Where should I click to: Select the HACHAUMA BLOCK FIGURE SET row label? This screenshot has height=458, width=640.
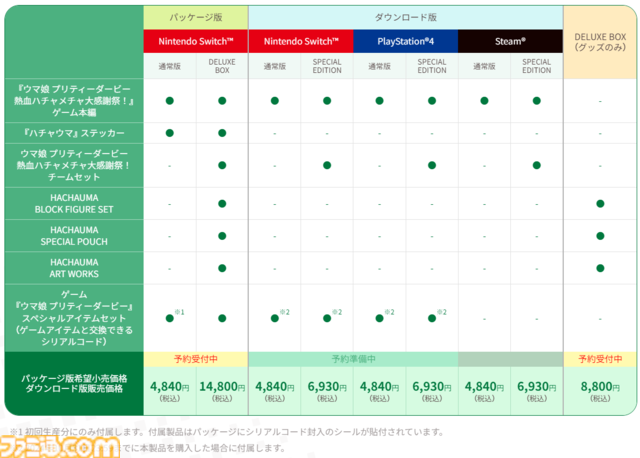(74, 204)
